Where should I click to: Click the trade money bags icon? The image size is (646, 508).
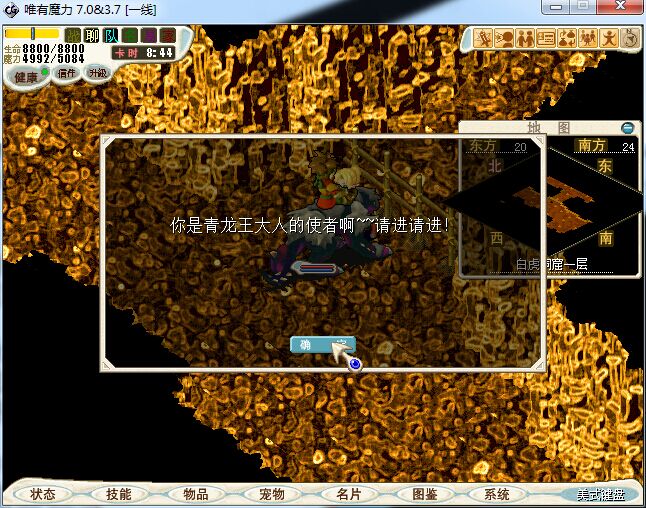[x=567, y=39]
